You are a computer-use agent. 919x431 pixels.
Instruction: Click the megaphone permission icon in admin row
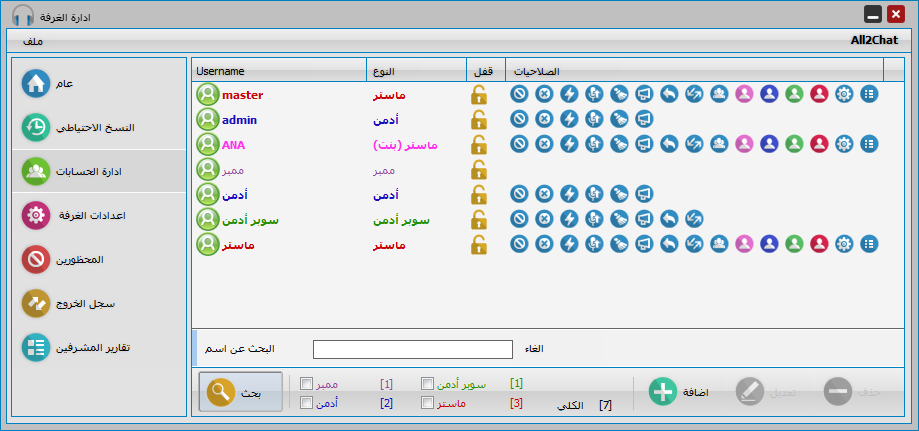click(x=643, y=119)
